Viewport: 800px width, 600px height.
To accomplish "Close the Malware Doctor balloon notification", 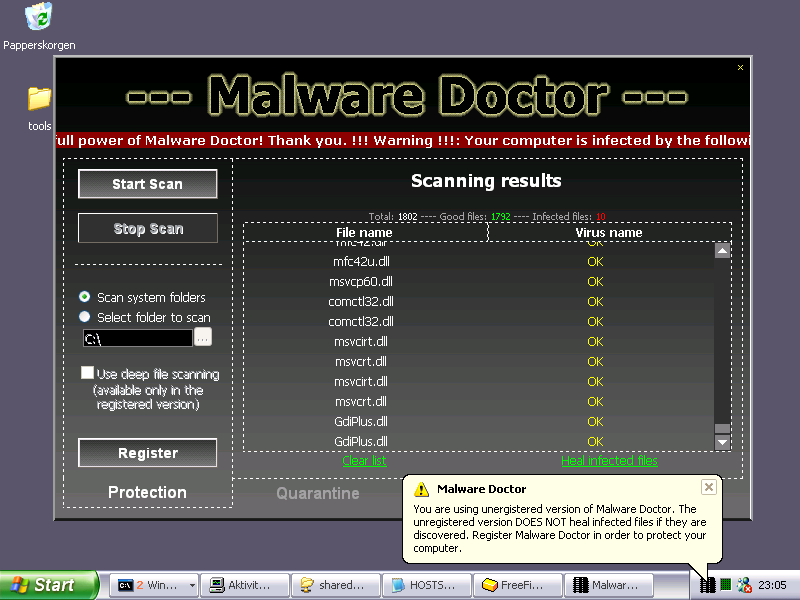I will tap(709, 487).
